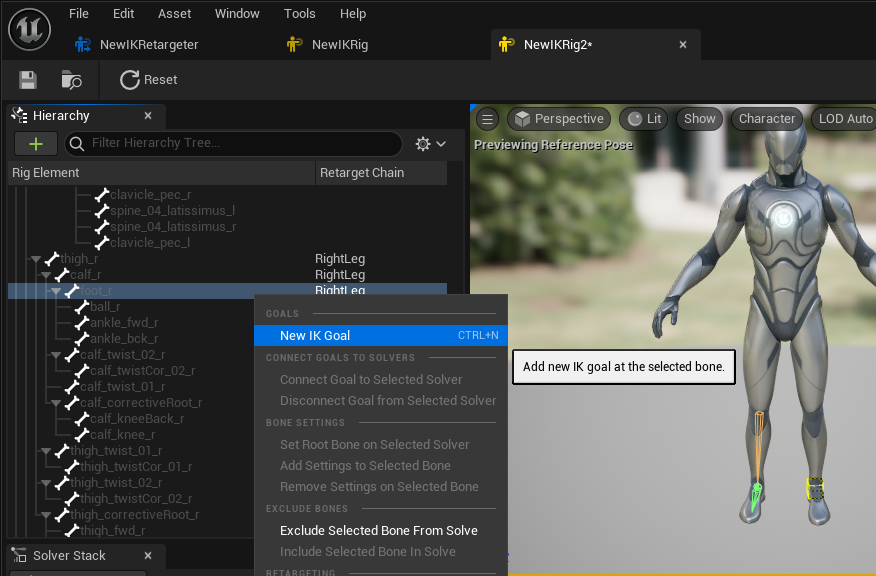Select the calf_kneeBack_r bone
The height and width of the screenshot is (576, 876).
click(137, 419)
